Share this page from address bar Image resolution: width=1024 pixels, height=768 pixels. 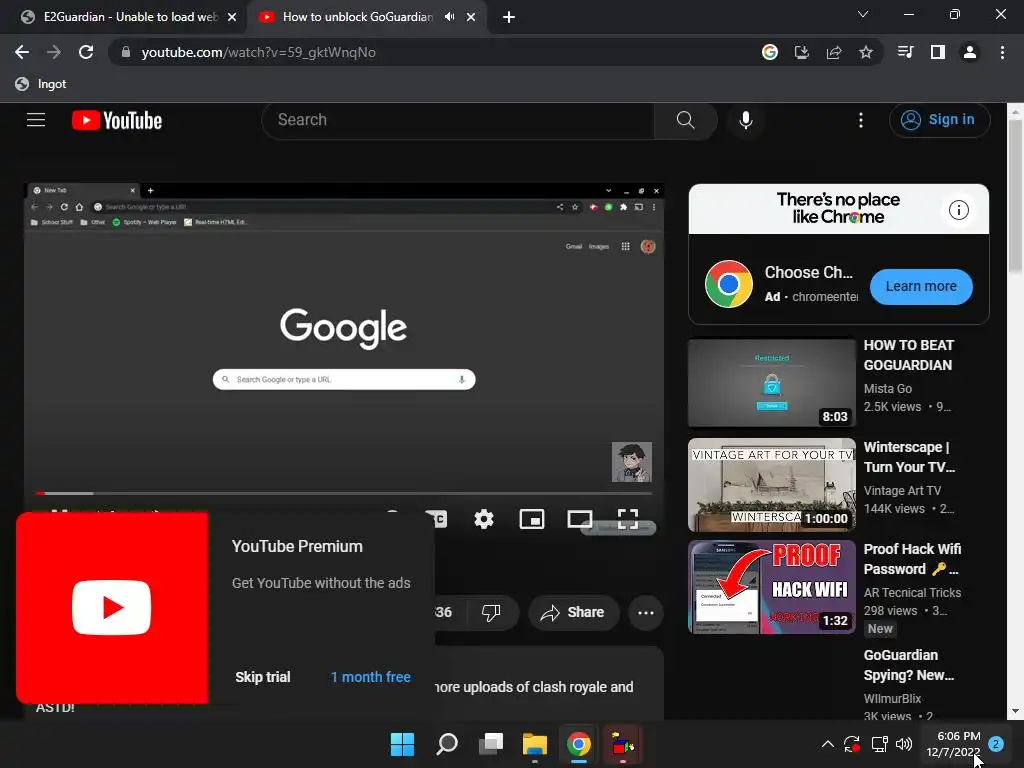pos(833,52)
